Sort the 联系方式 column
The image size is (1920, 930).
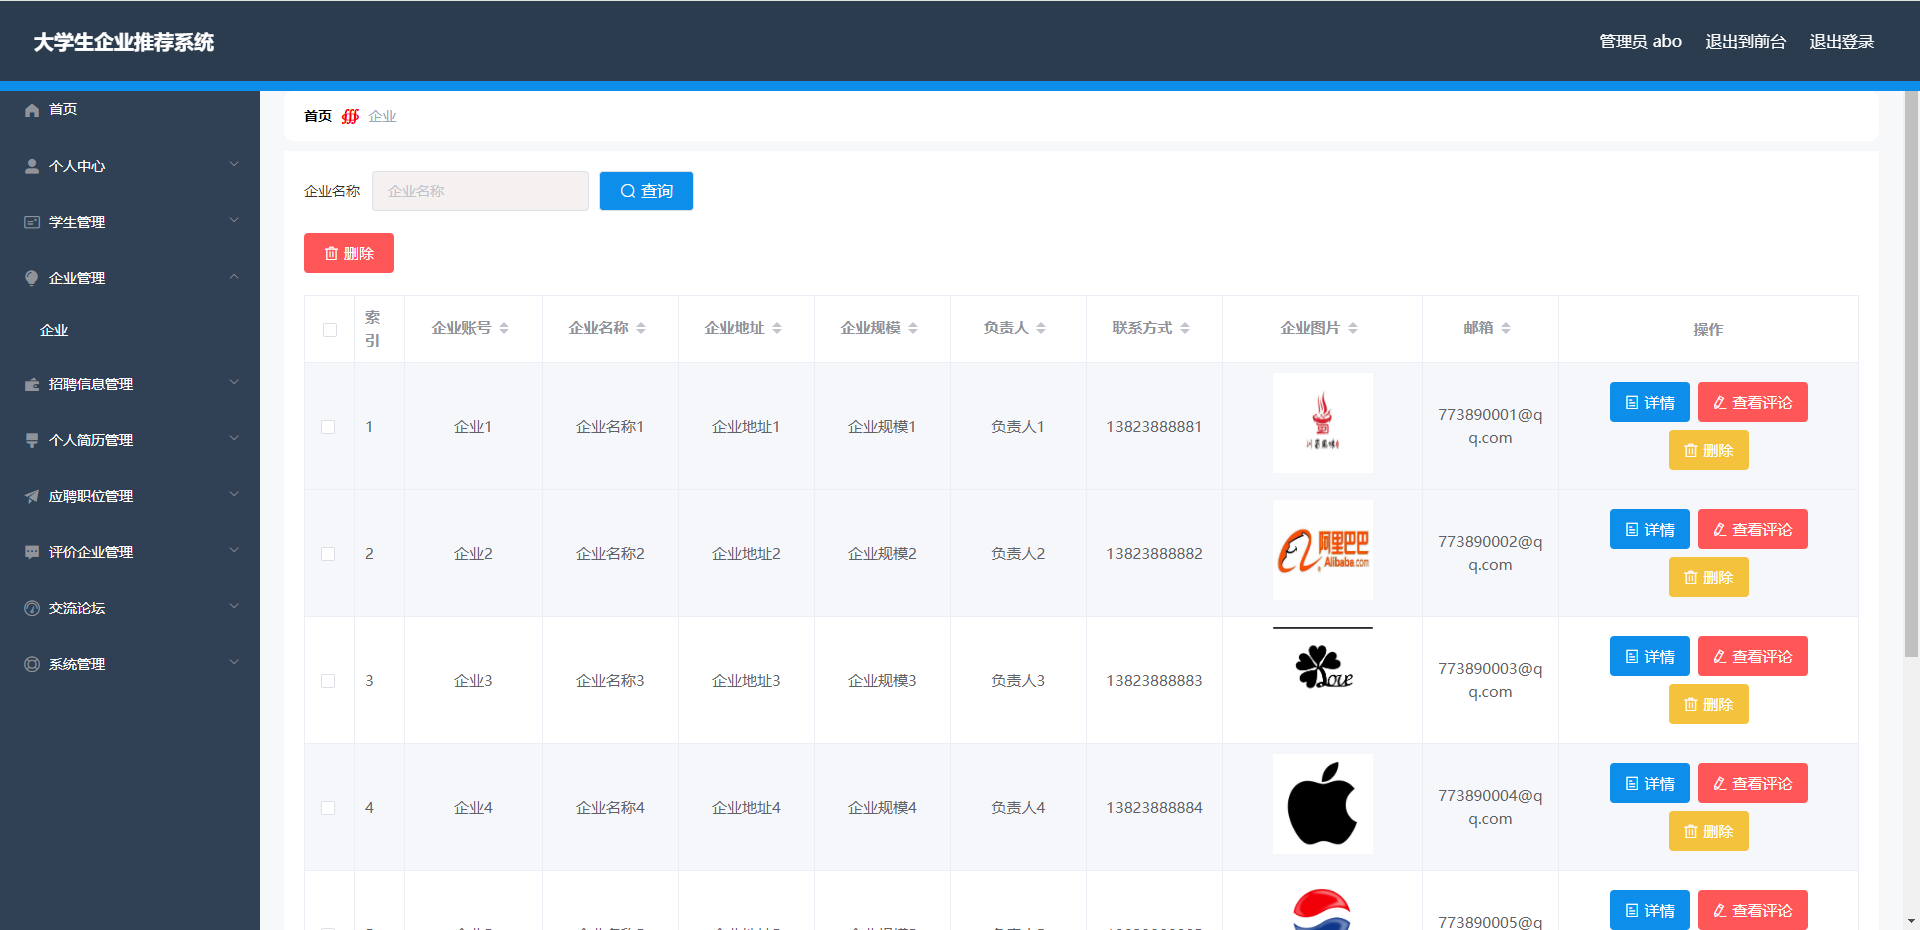click(1185, 328)
